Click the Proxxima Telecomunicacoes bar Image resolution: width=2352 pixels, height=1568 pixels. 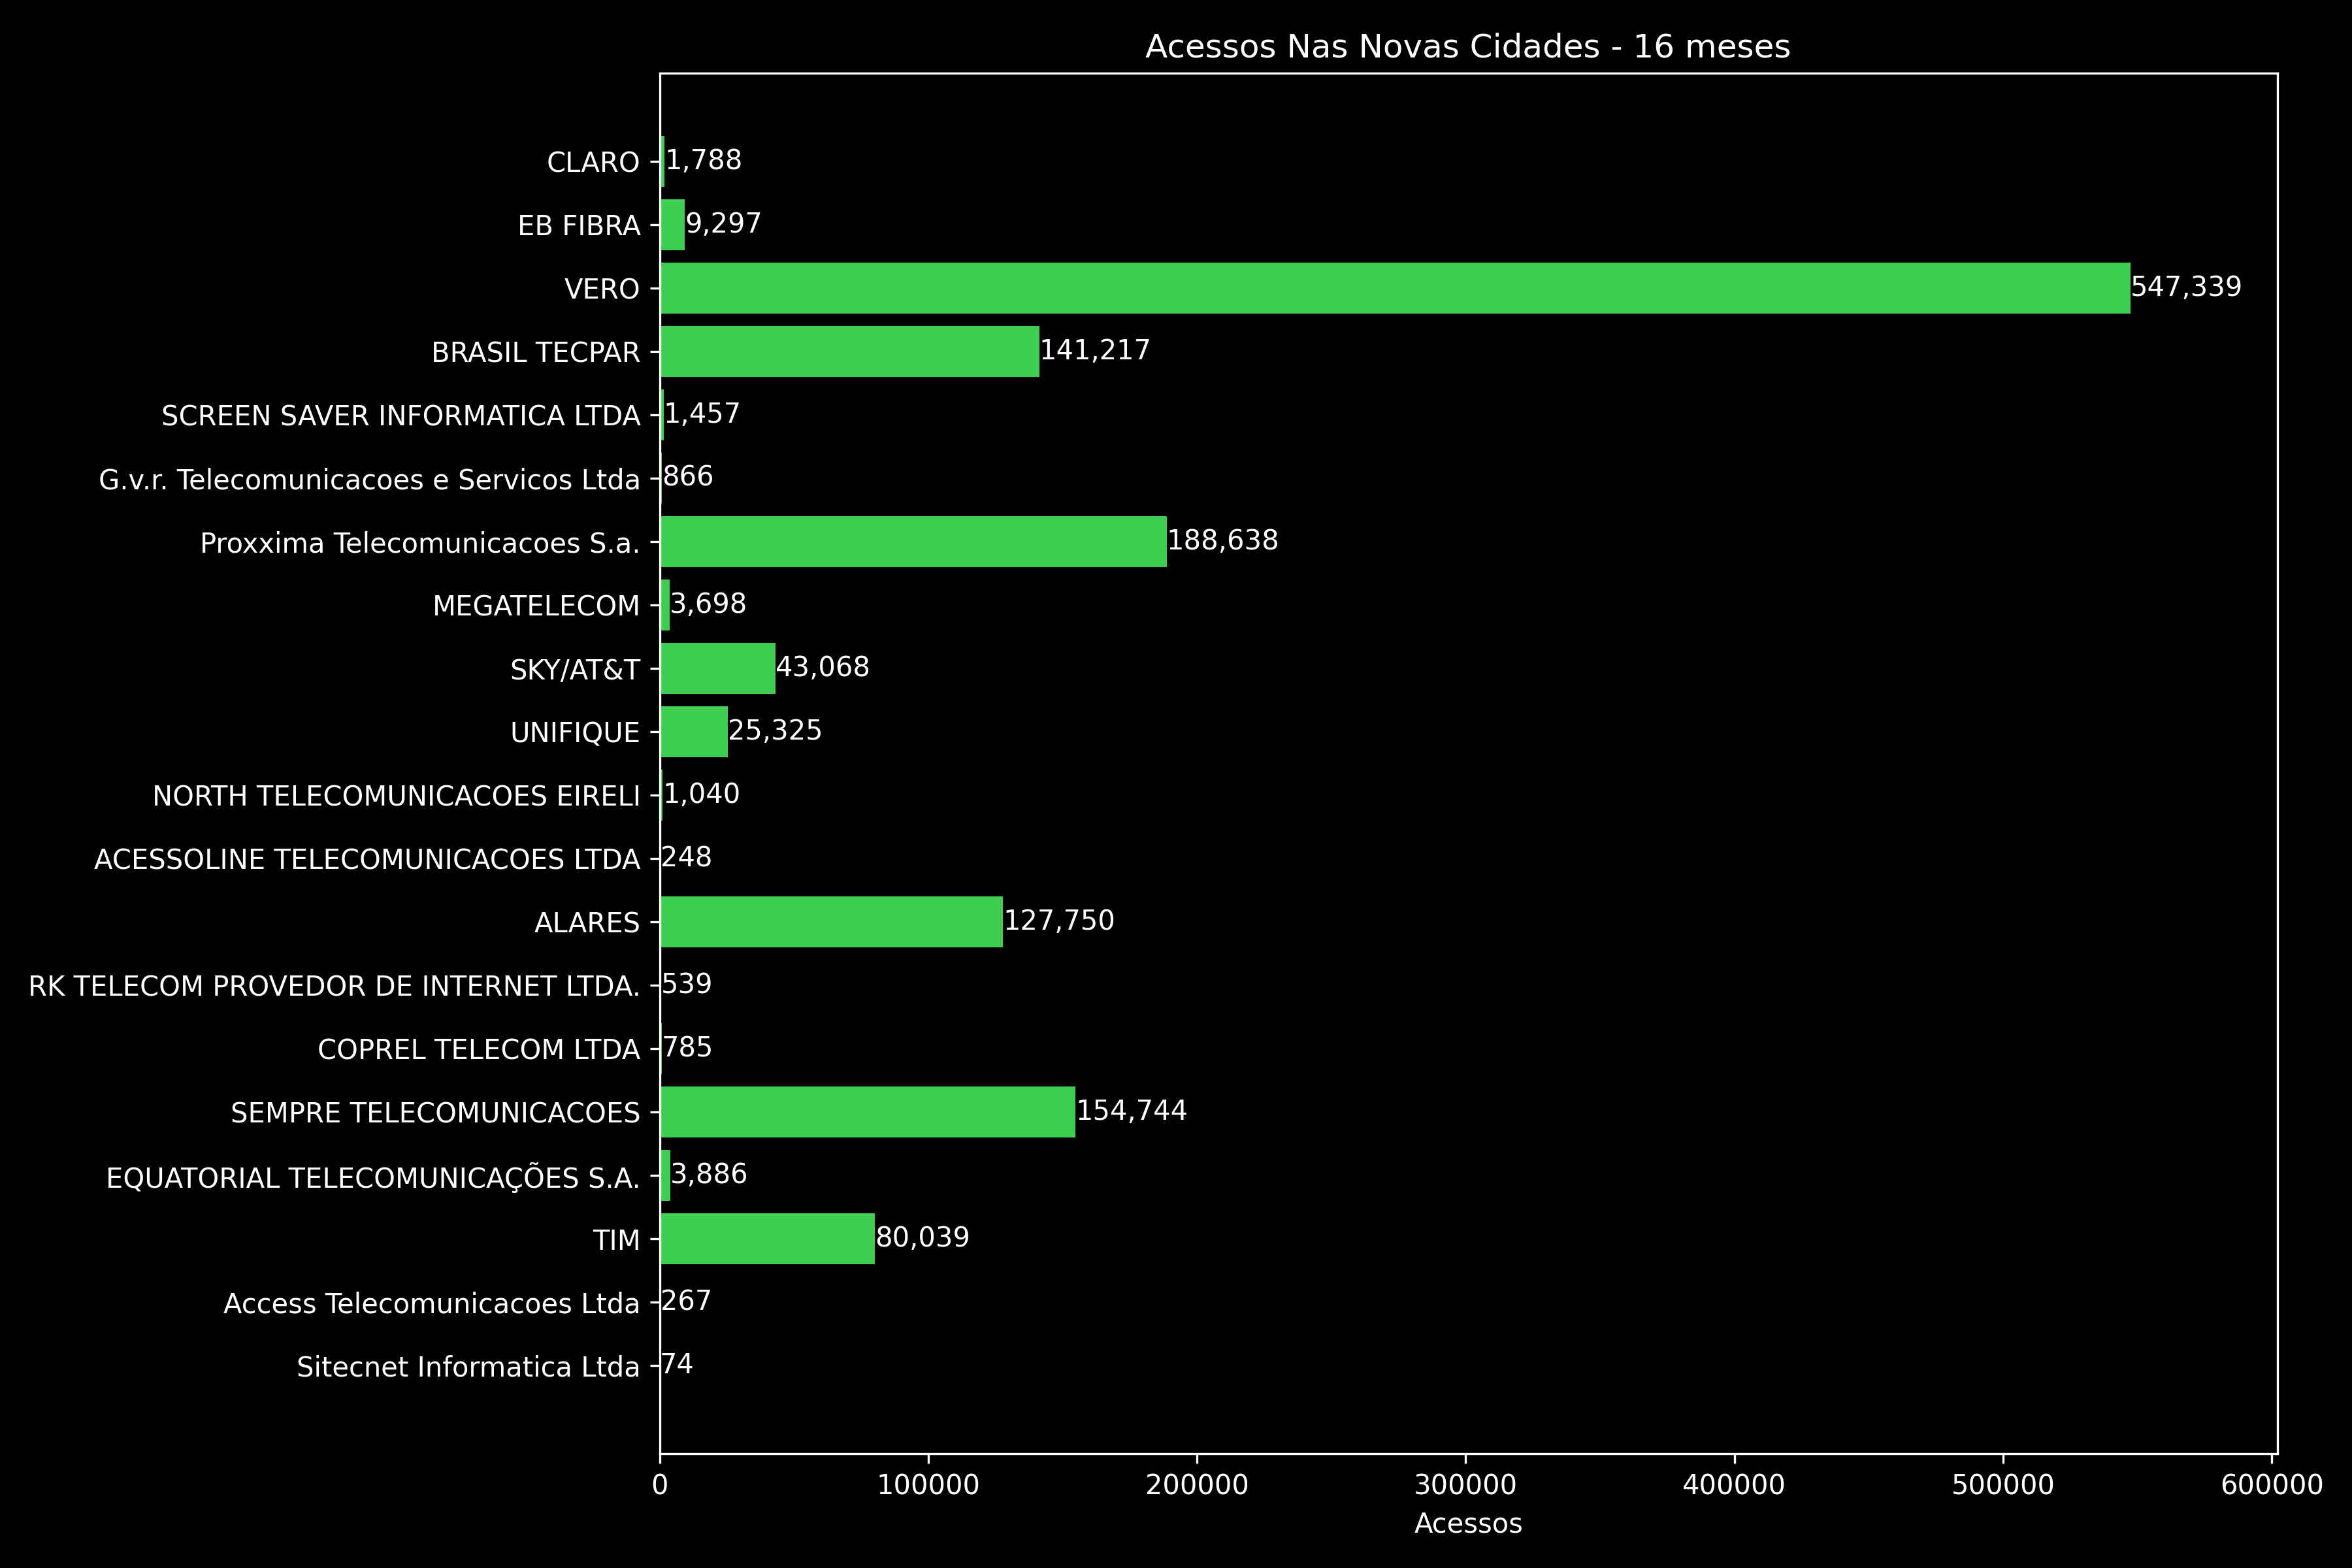(913, 541)
